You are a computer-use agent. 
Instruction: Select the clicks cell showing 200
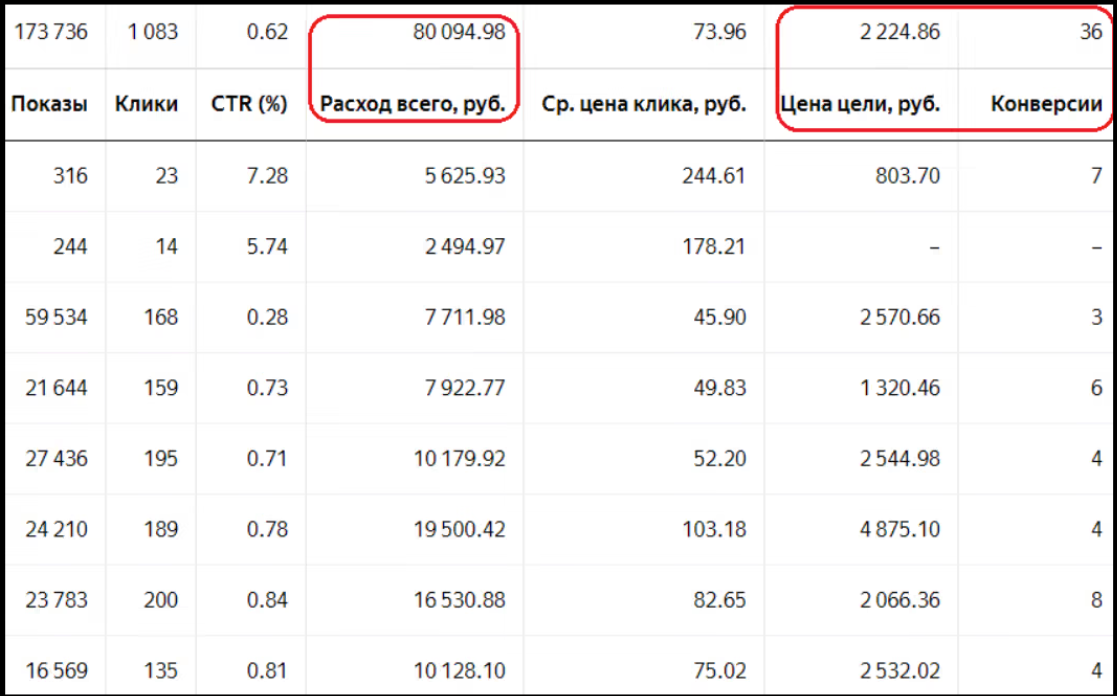click(x=161, y=600)
